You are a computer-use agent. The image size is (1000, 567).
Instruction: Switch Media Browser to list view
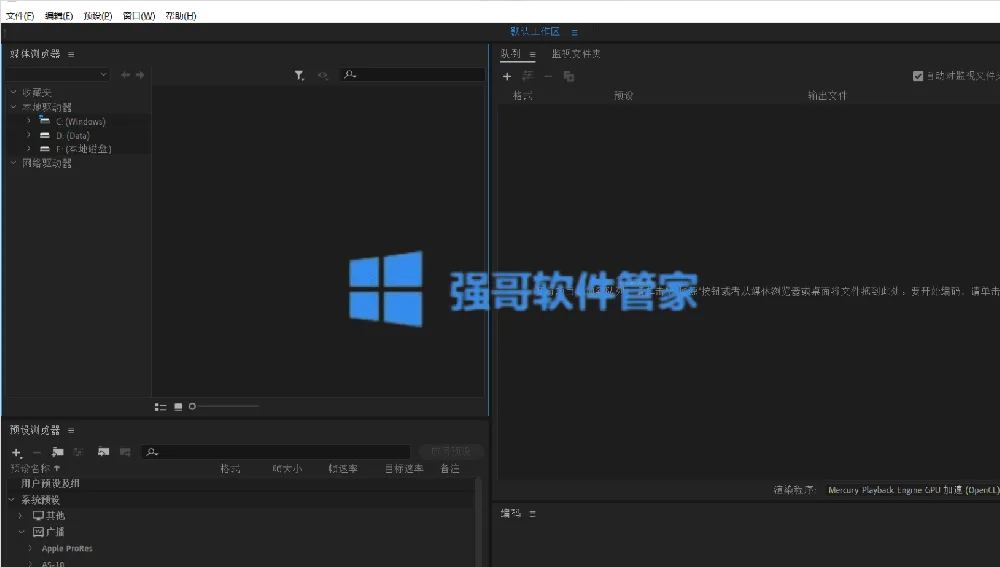pos(161,407)
